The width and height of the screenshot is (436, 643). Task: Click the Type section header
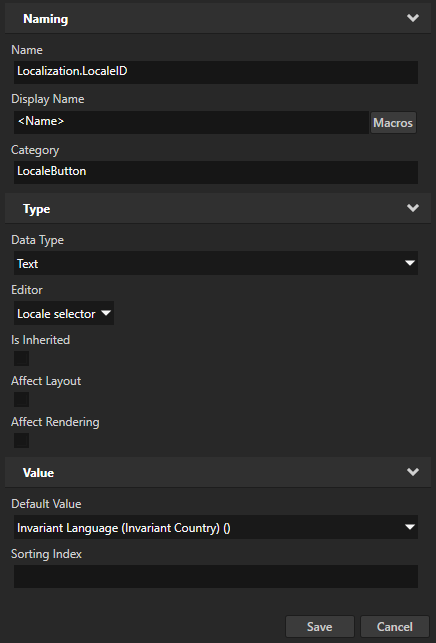point(218,208)
